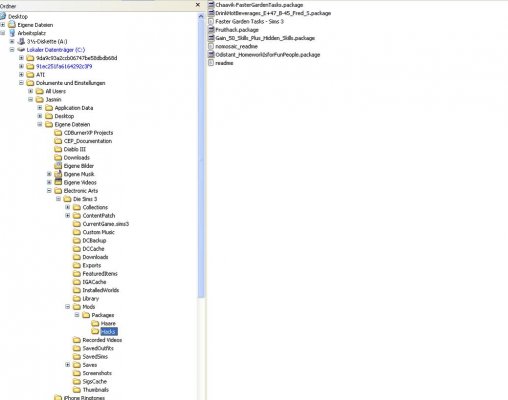Select CurrentGame.sims3 in the tree

click(106, 224)
